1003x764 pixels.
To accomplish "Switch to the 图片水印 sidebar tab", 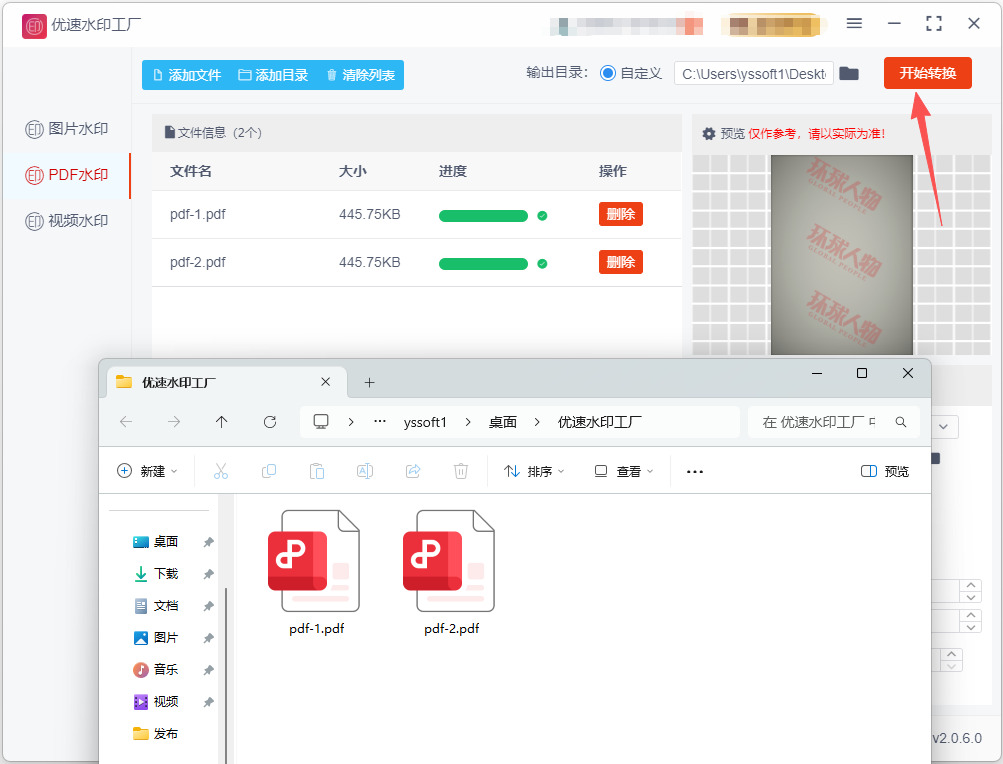I will point(67,129).
